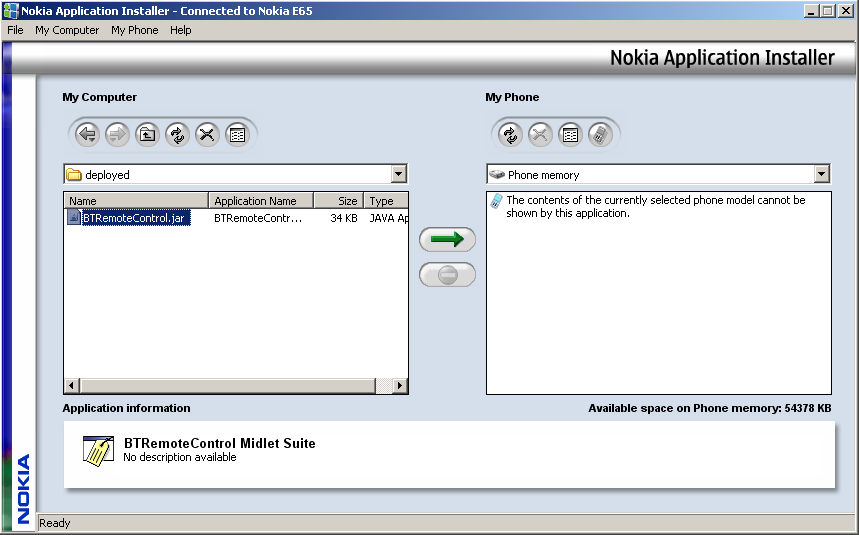Go forward in My Computer toolbar

click(x=117, y=134)
